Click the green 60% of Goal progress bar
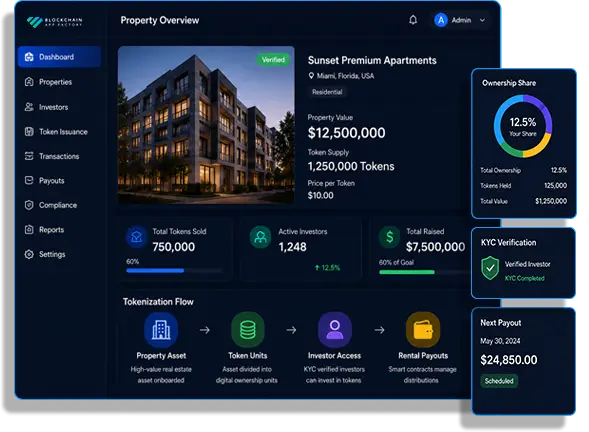 click(407, 272)
